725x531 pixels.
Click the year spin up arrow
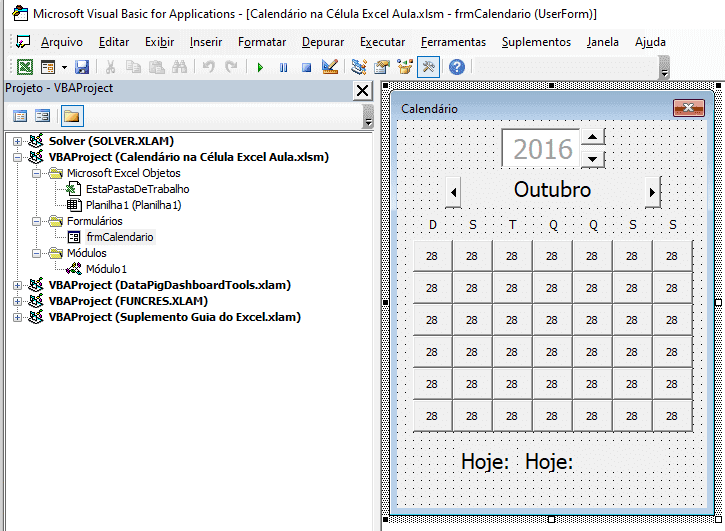click(x=592, y=137)
